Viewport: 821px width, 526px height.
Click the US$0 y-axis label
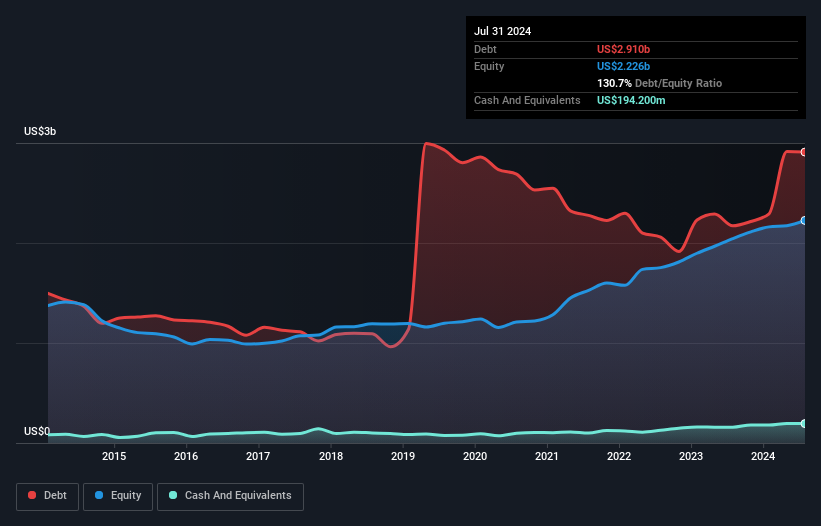(37, 431)
